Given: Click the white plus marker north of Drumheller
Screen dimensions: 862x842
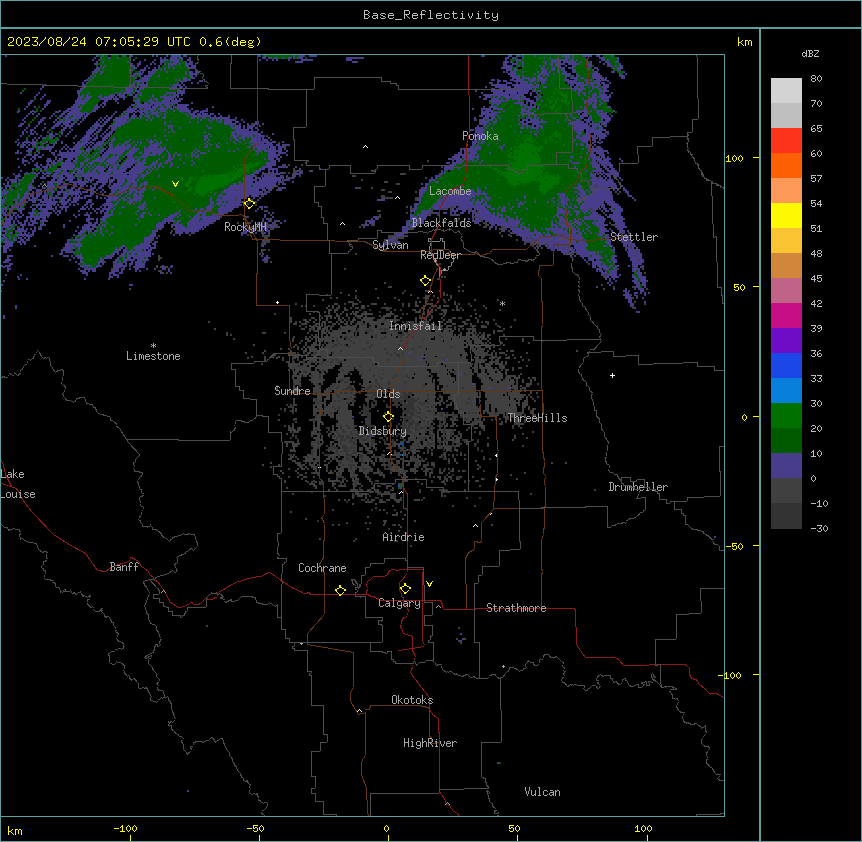Looking at the screenshot, I should [x=612, y=375].
